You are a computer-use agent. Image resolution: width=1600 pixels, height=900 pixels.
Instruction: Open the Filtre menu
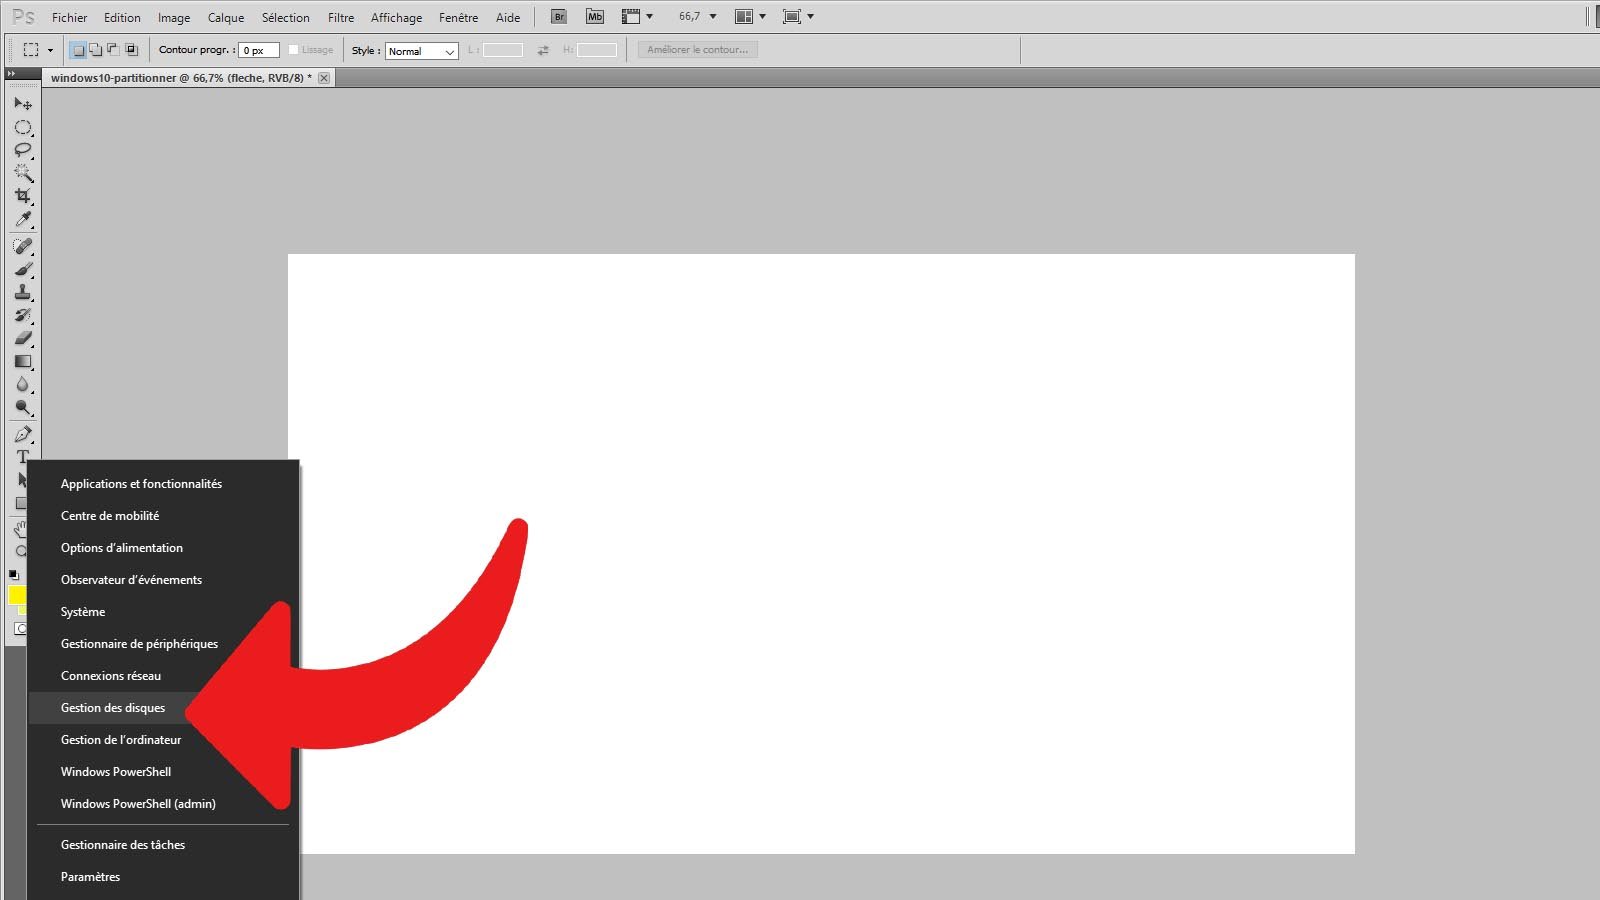click(341, 18)
